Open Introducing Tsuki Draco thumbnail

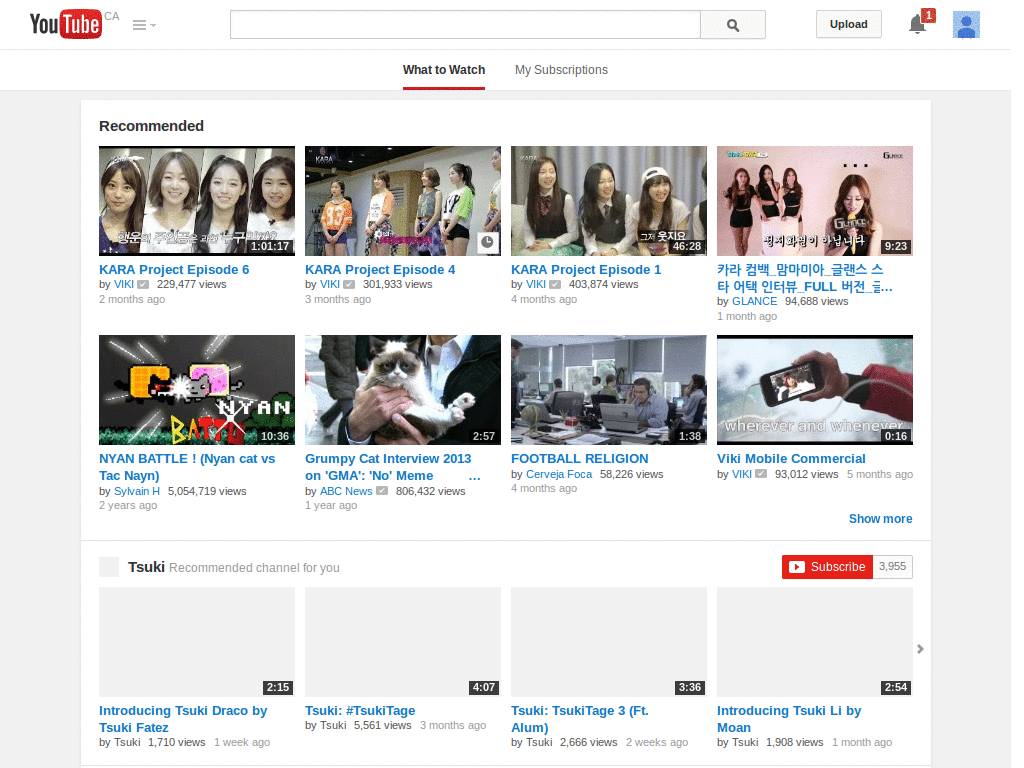coord(197,642)
